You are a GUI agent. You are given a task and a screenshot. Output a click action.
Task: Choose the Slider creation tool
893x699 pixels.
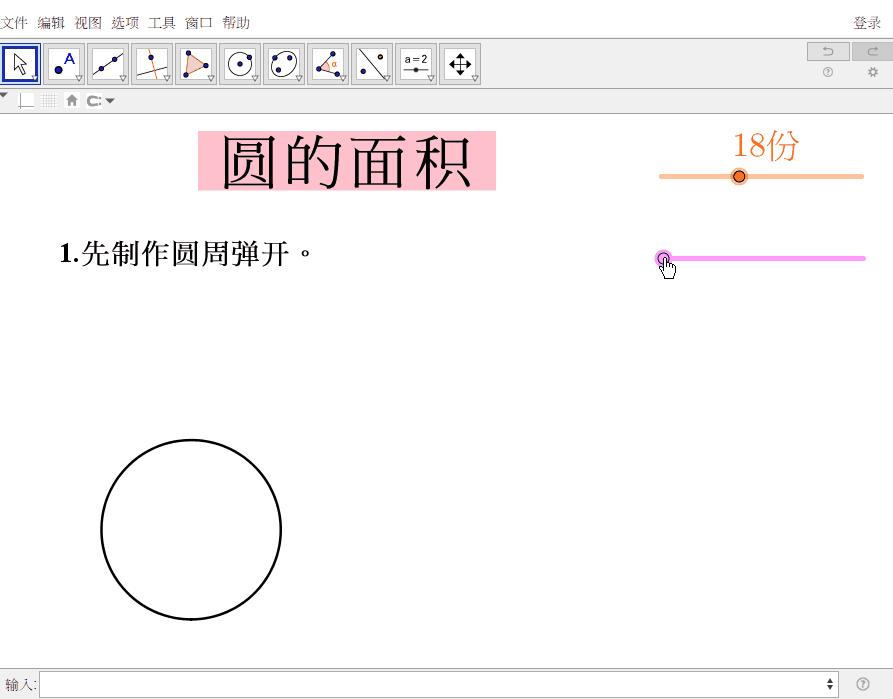click(415, 62)
